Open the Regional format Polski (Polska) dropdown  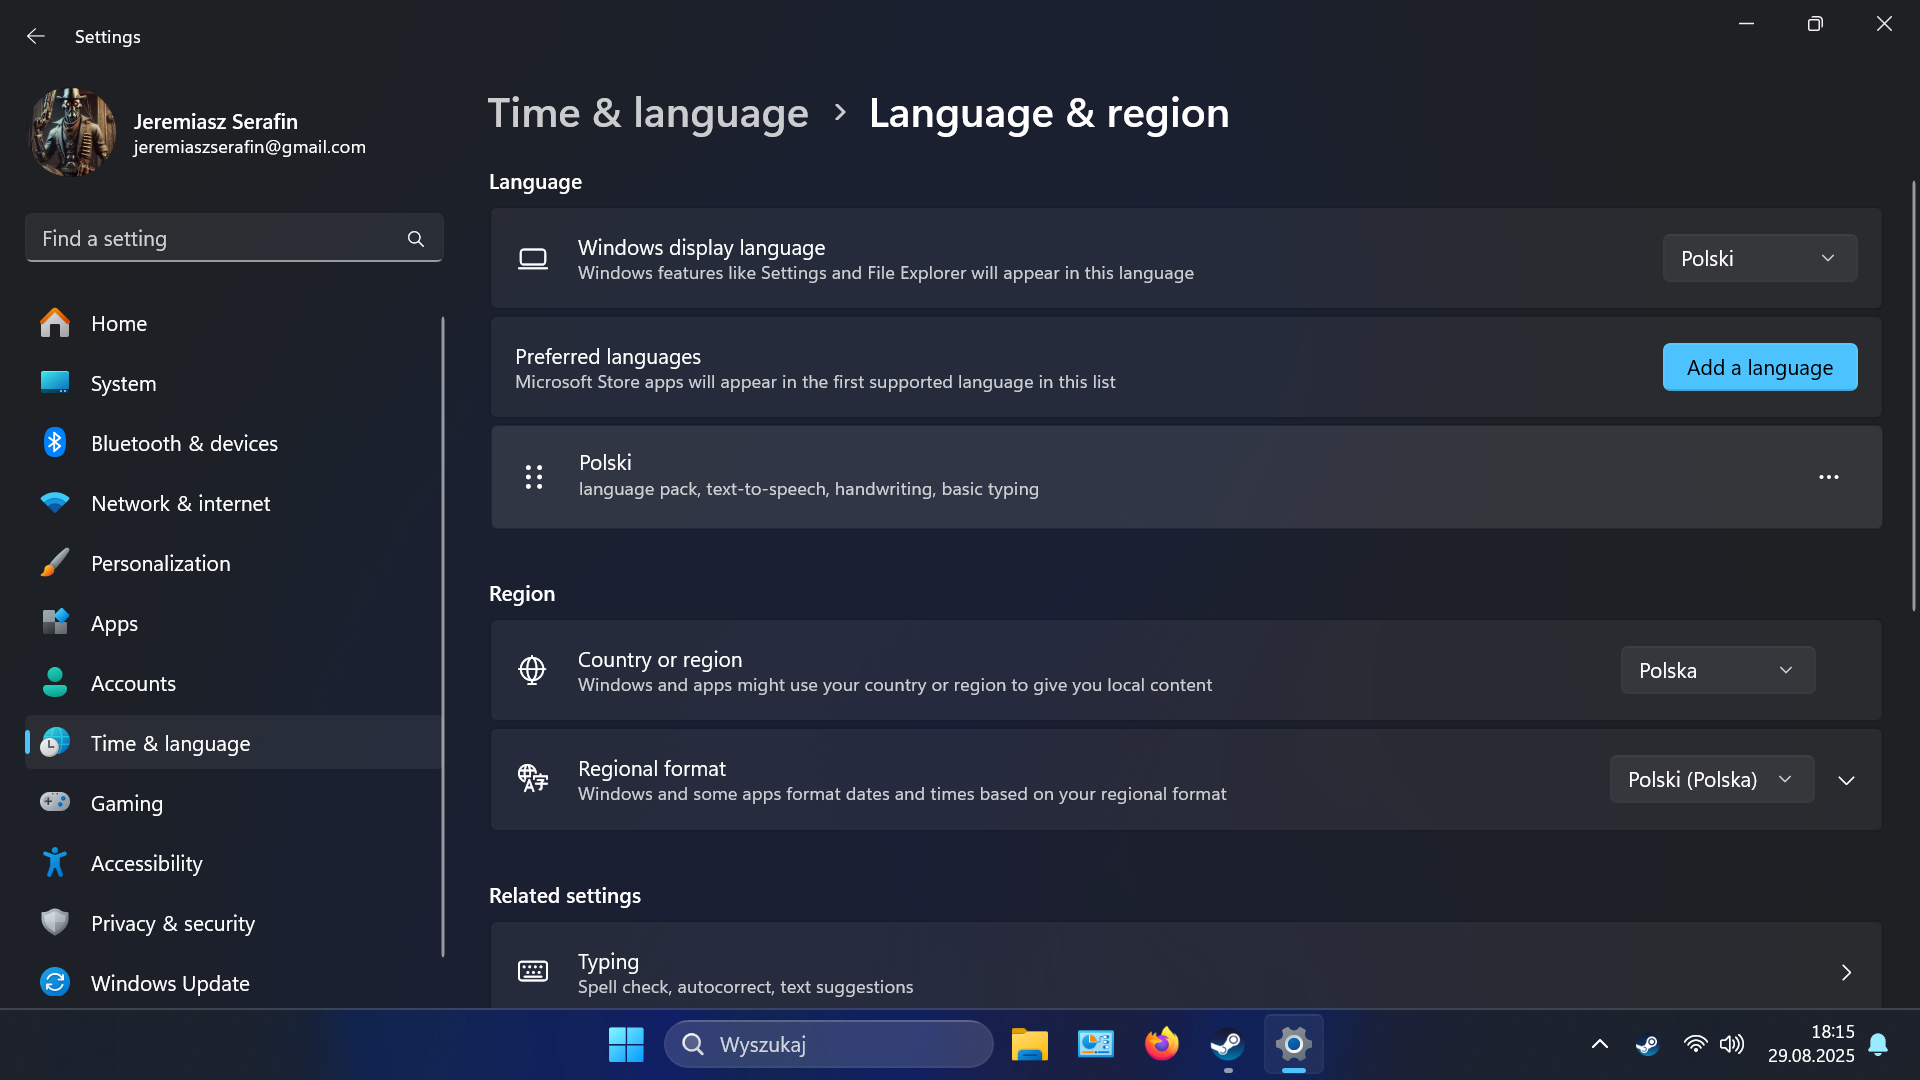(x=1711, y=779)
